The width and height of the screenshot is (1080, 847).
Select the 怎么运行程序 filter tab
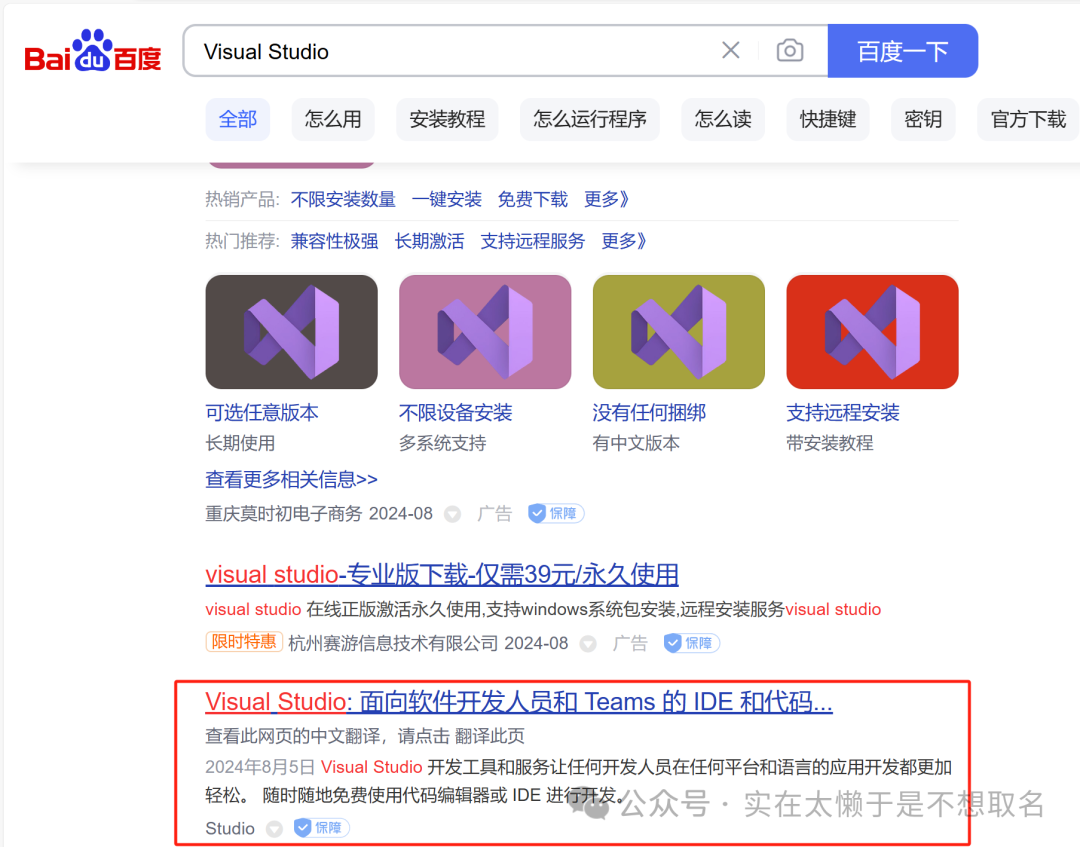click(x=590, y=119)
